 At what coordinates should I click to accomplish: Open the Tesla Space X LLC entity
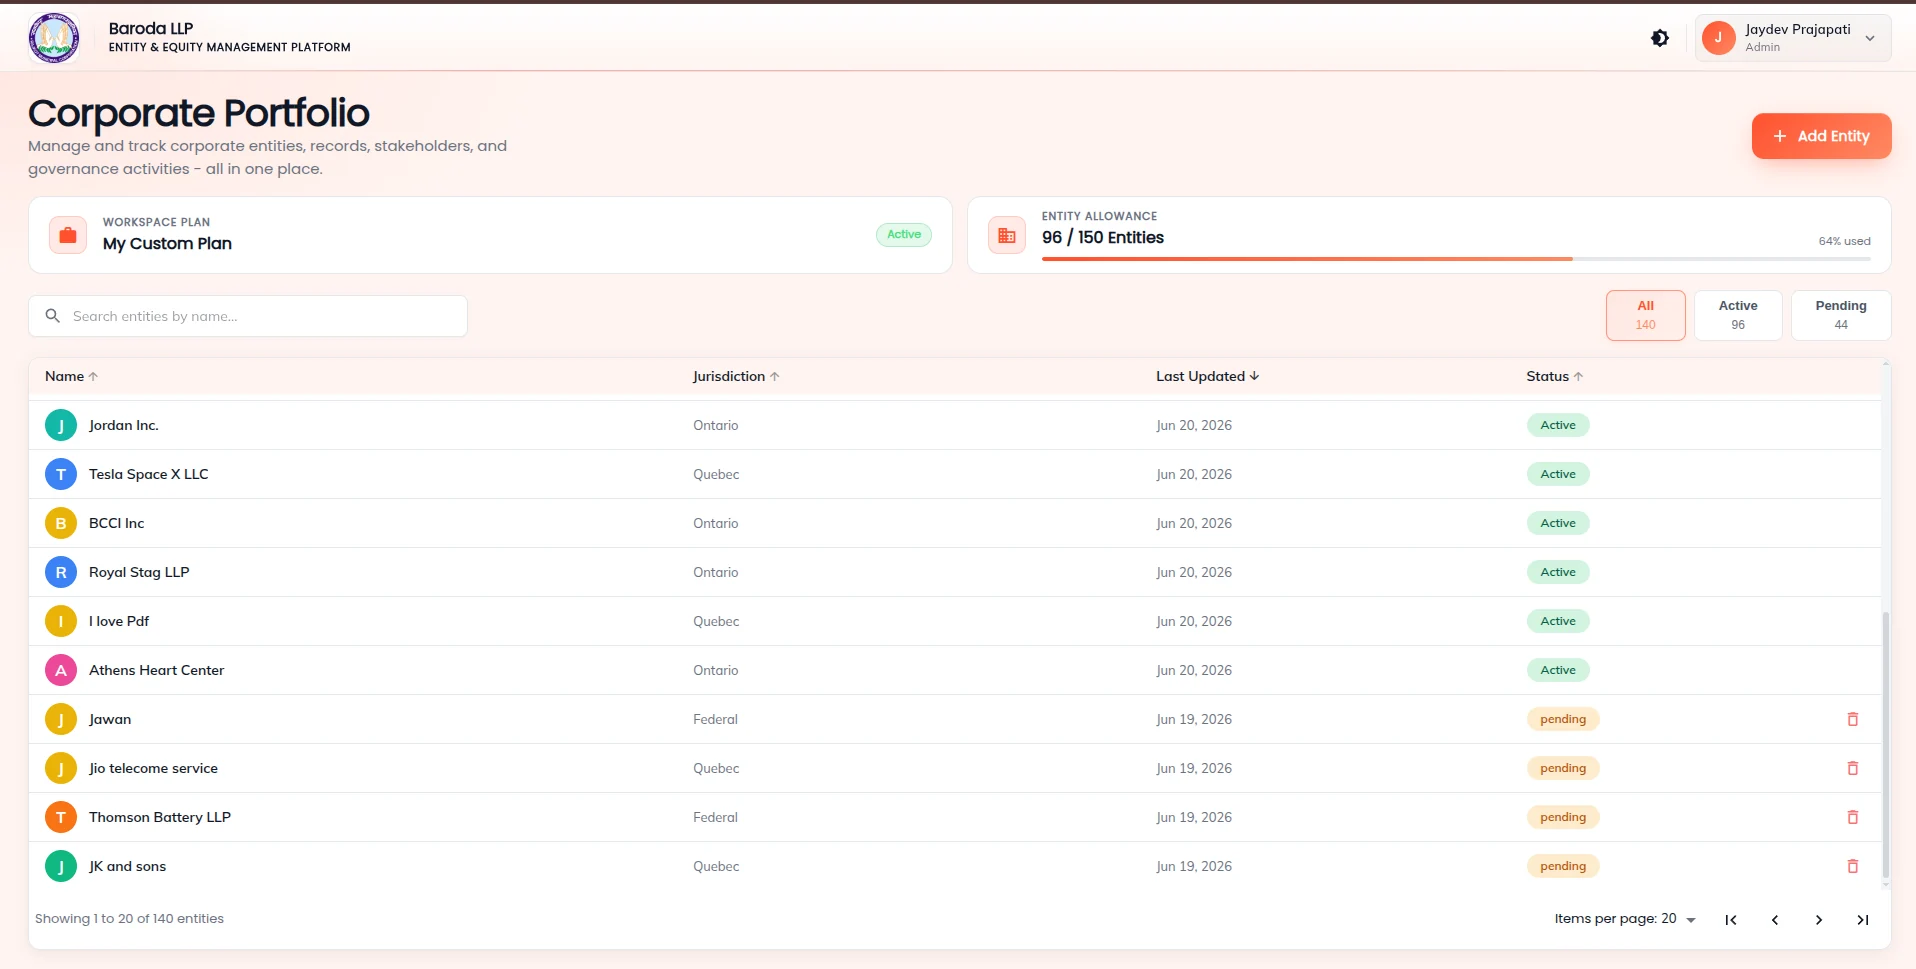tap(148, 474)
